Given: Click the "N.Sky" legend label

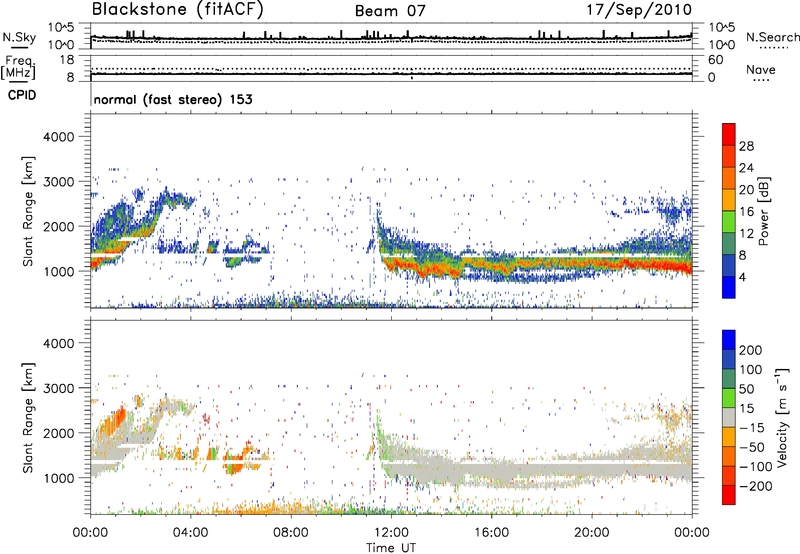Looking at the screenshot, I should coord(19,37).
